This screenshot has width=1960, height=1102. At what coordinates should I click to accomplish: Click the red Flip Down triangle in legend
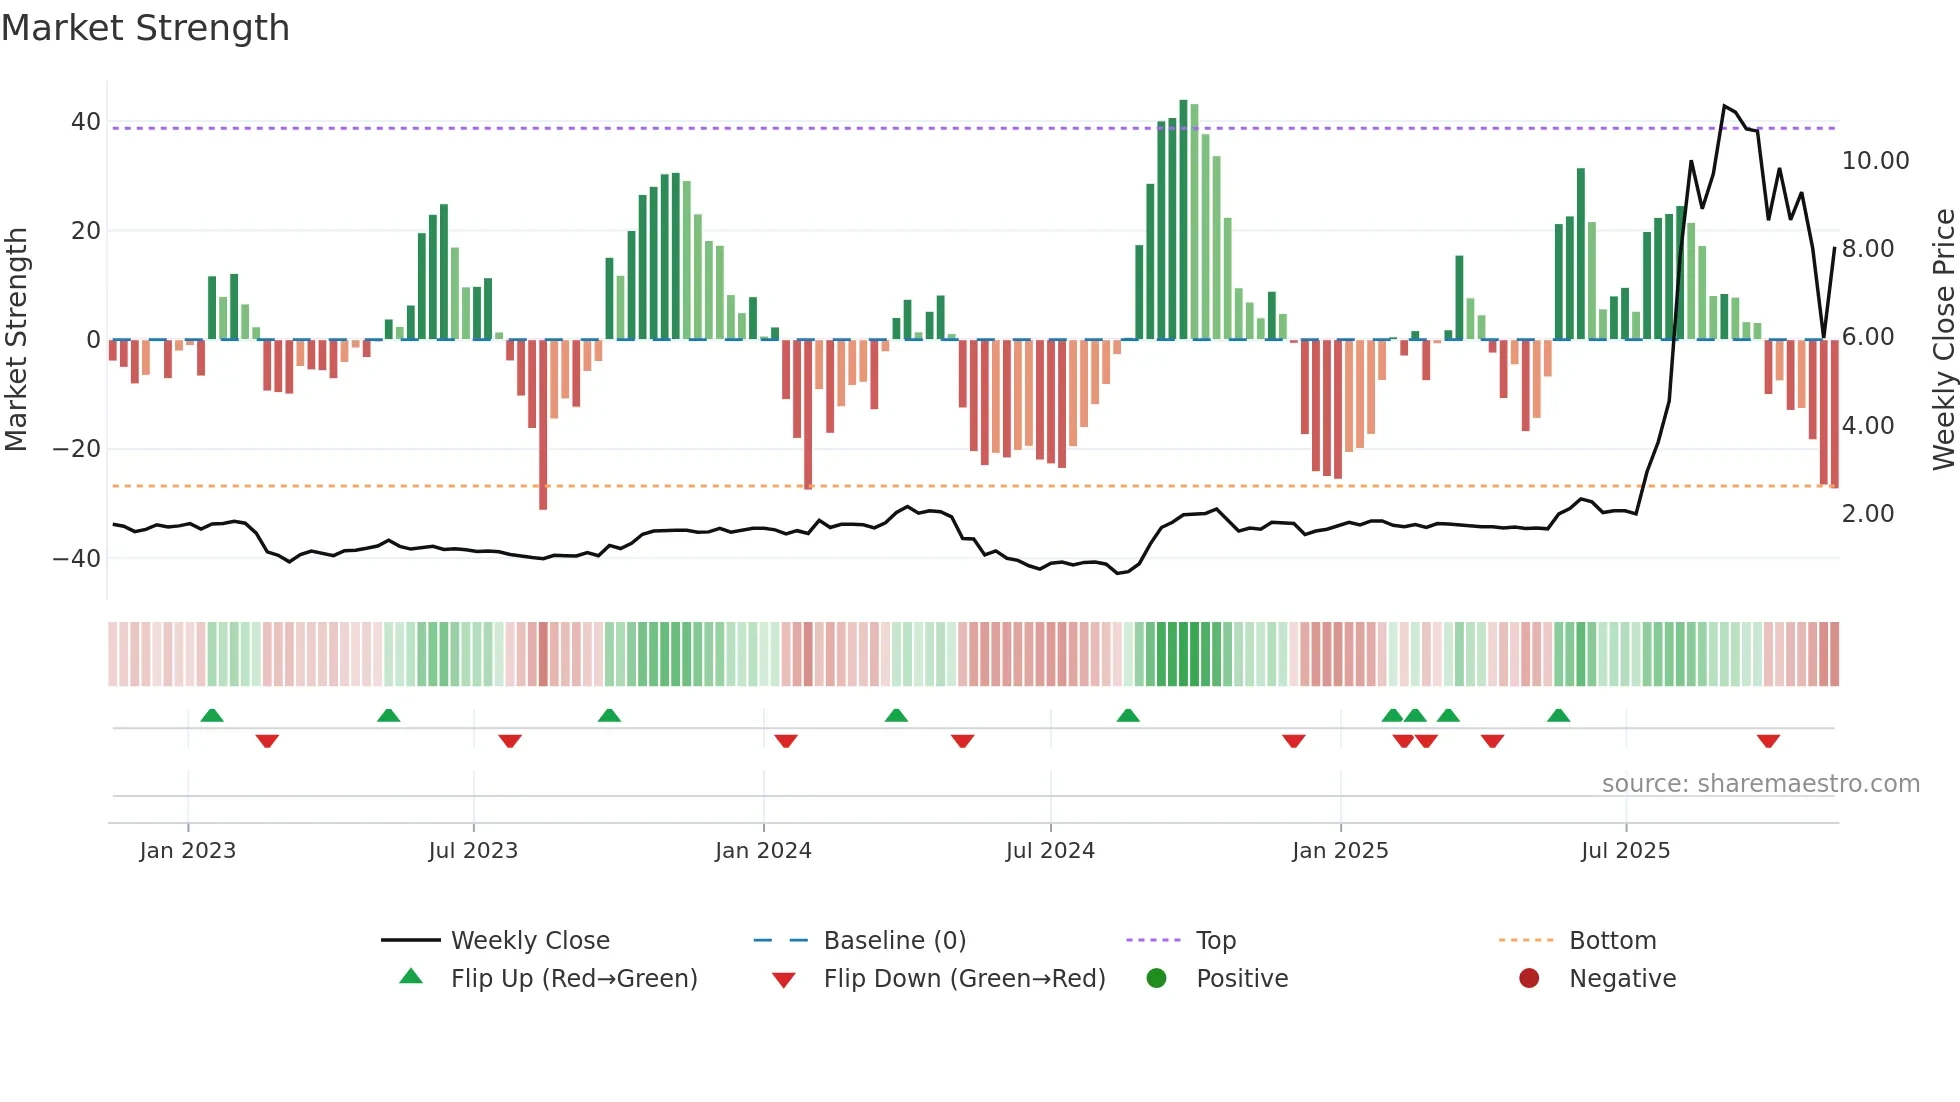(x=784, y=980)
